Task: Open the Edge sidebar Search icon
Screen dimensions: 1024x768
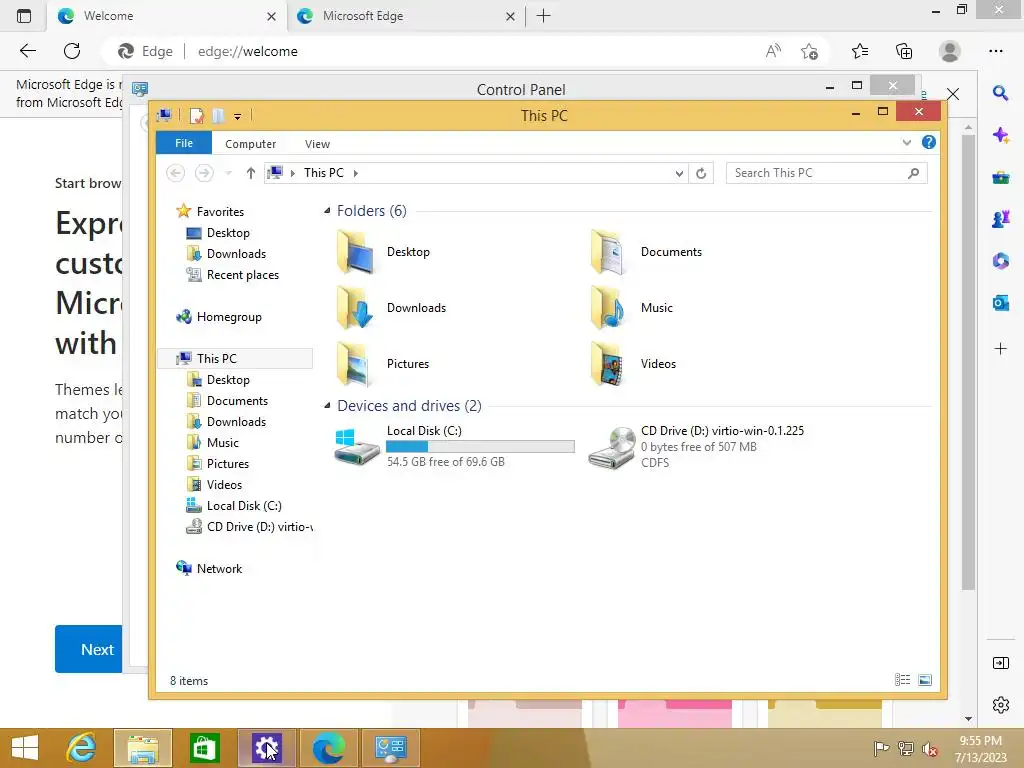Action: [x=1000, y=93]
